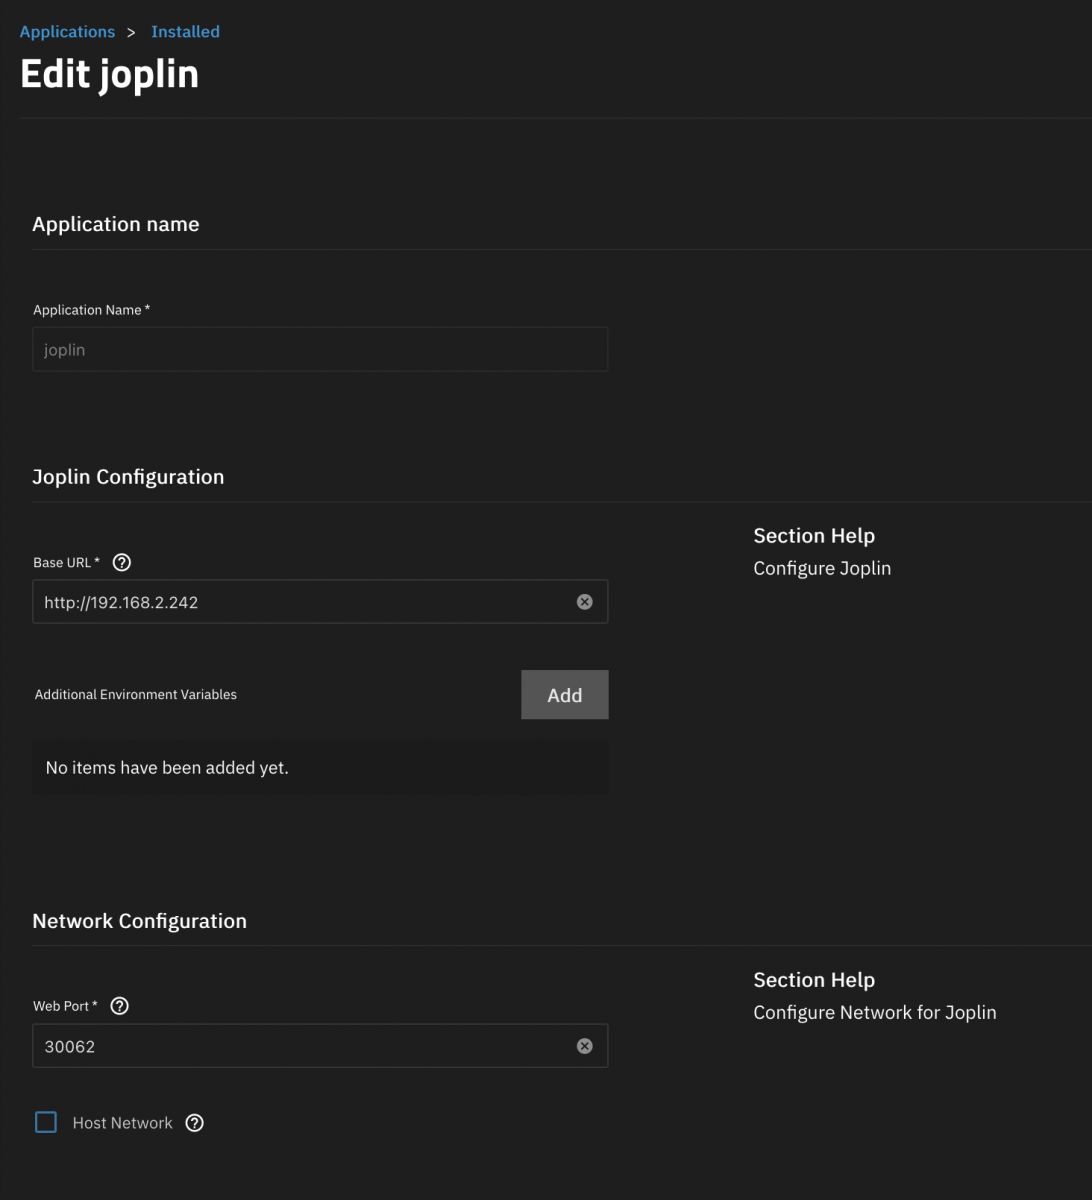Click the 'Configure Network for Joplin' help text
Screen dimensions: 1092x1200
875,1012
